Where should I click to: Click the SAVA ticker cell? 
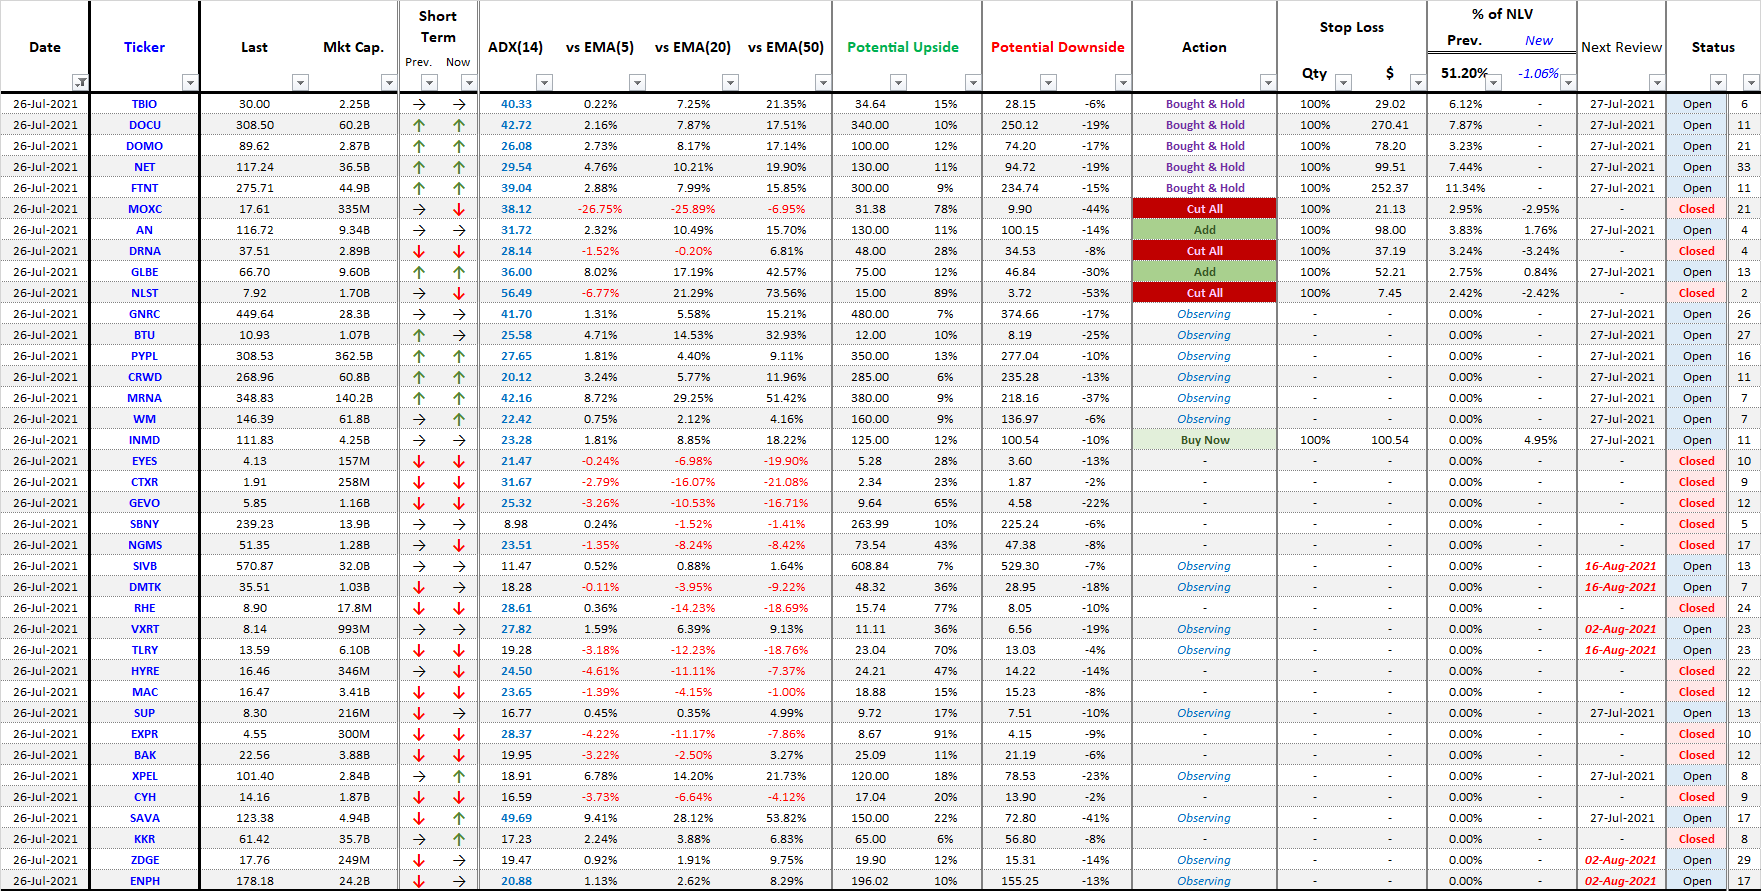coord(144,818)
